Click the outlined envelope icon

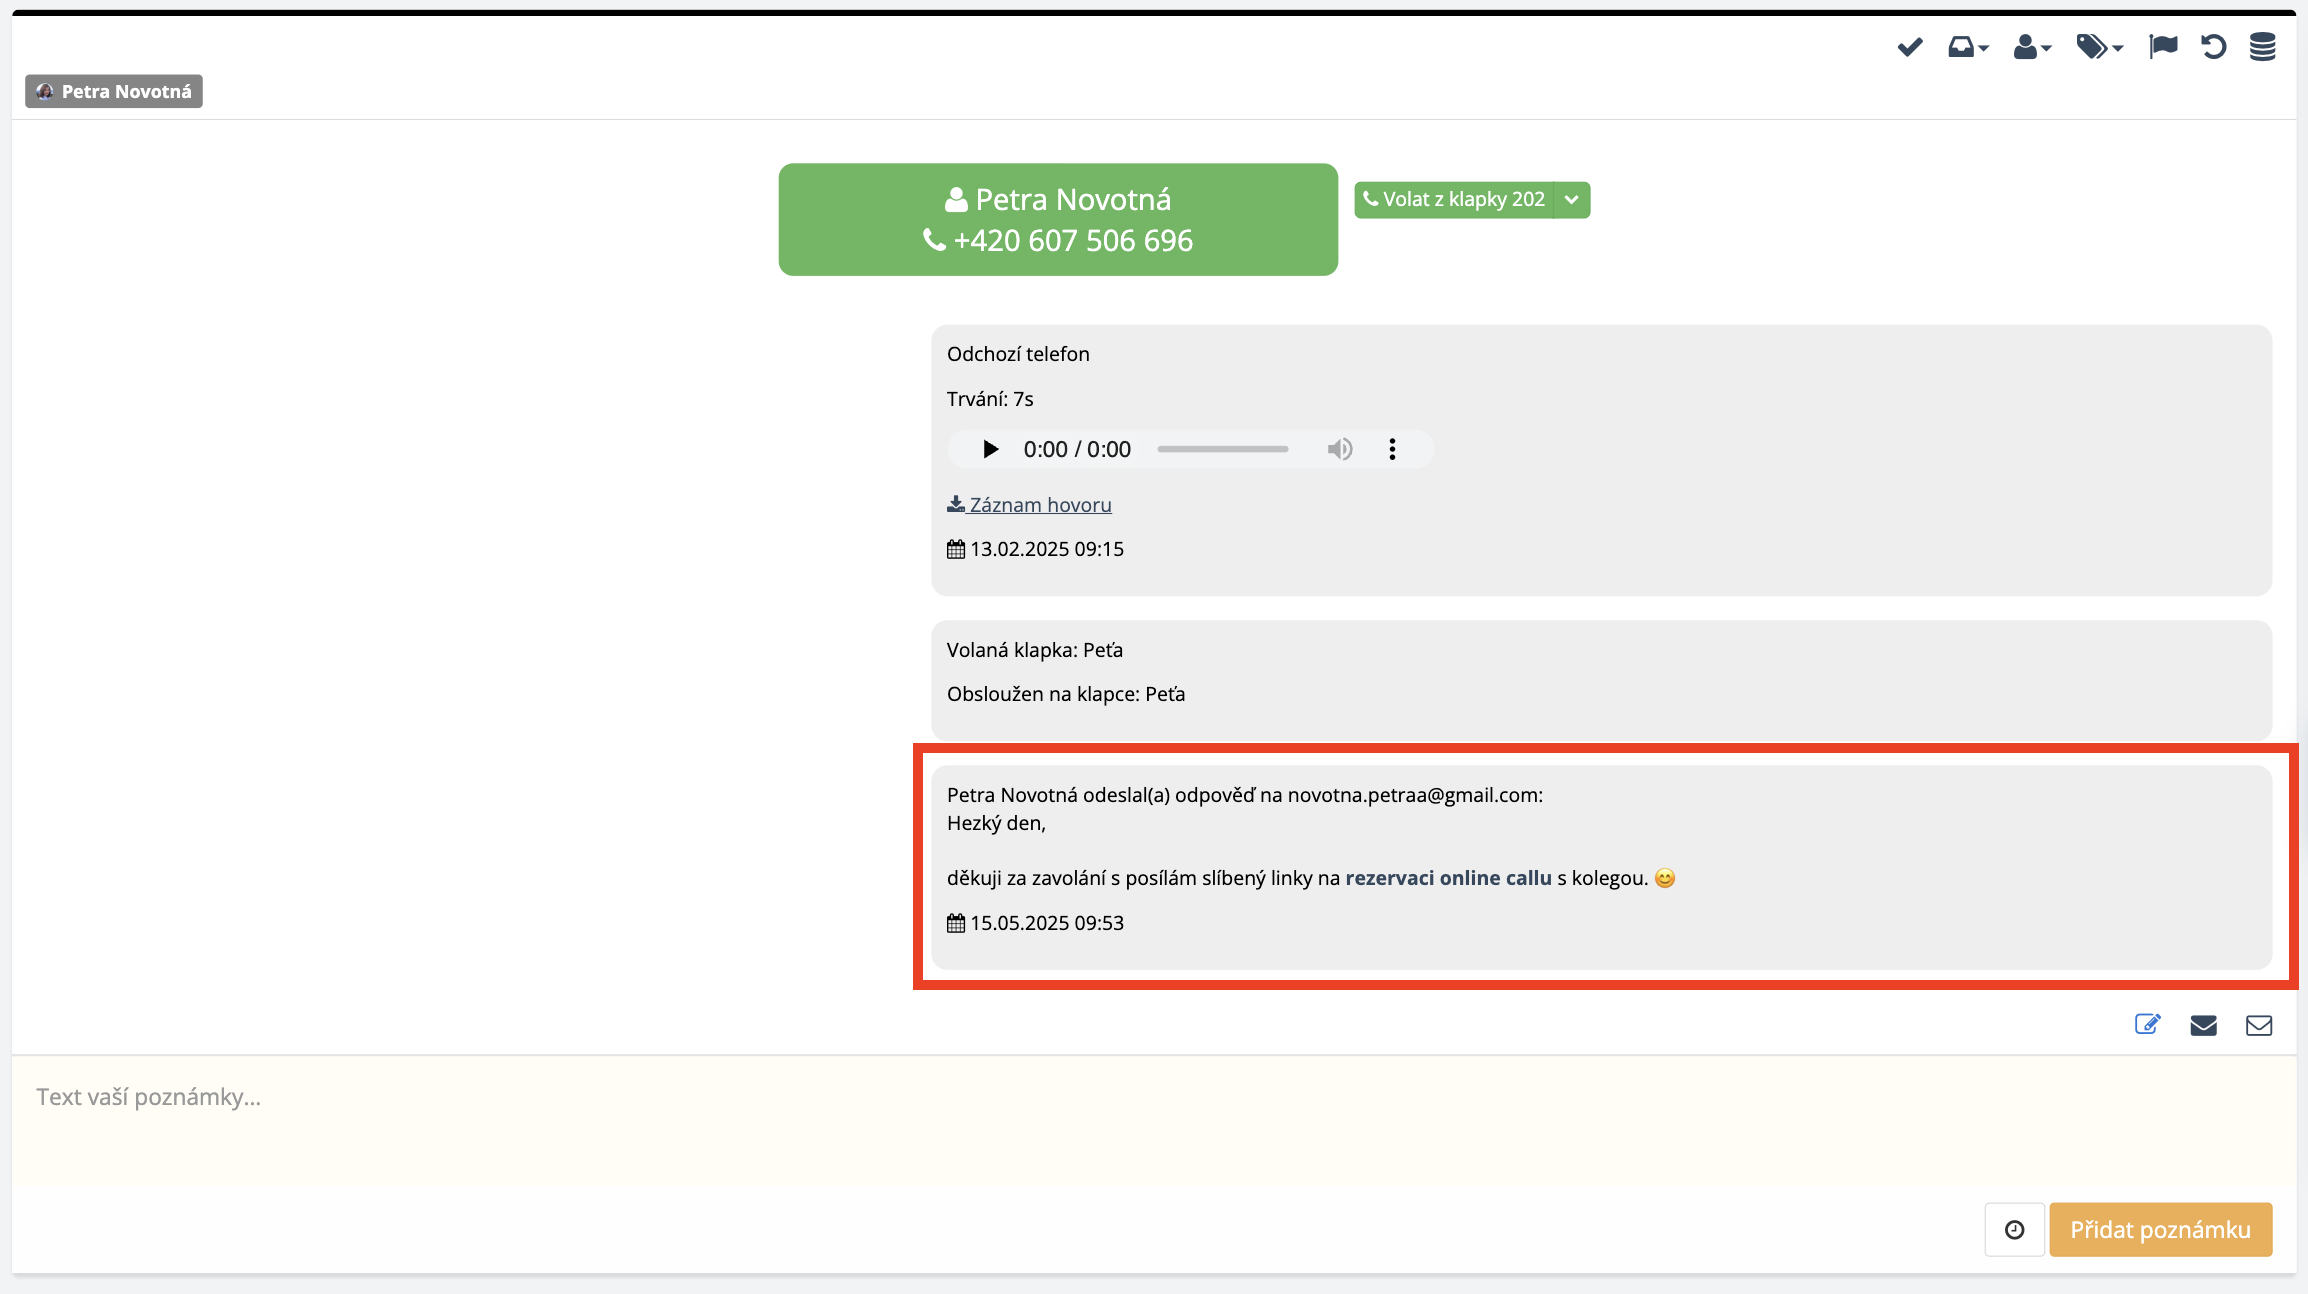tap(2259, 1025)
